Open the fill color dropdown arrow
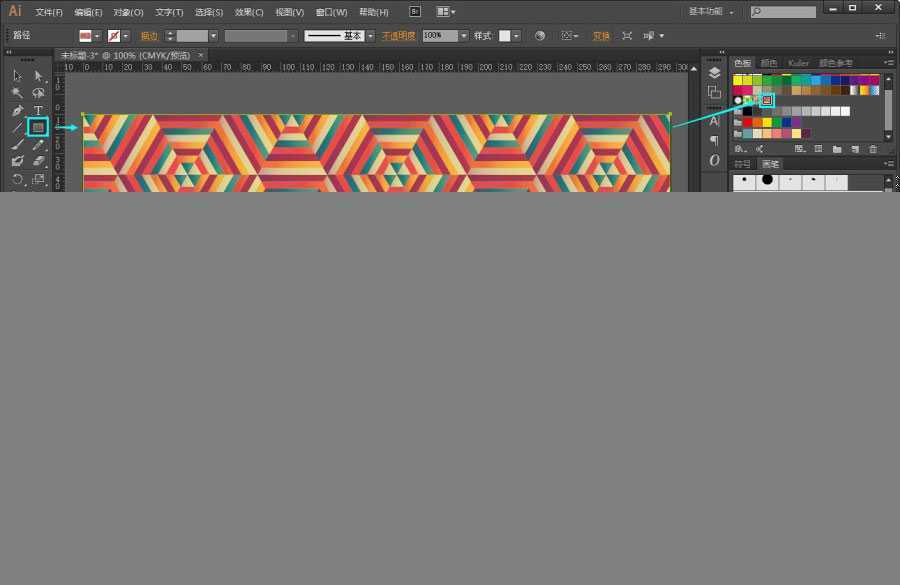This screenshot has height=585, width=900. coord(97,36)
